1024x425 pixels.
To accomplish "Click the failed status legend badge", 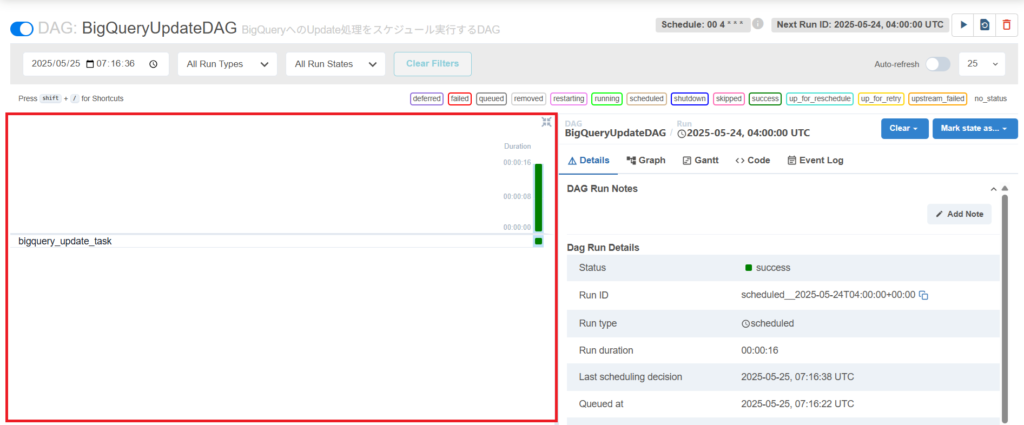I will point(460,99).
